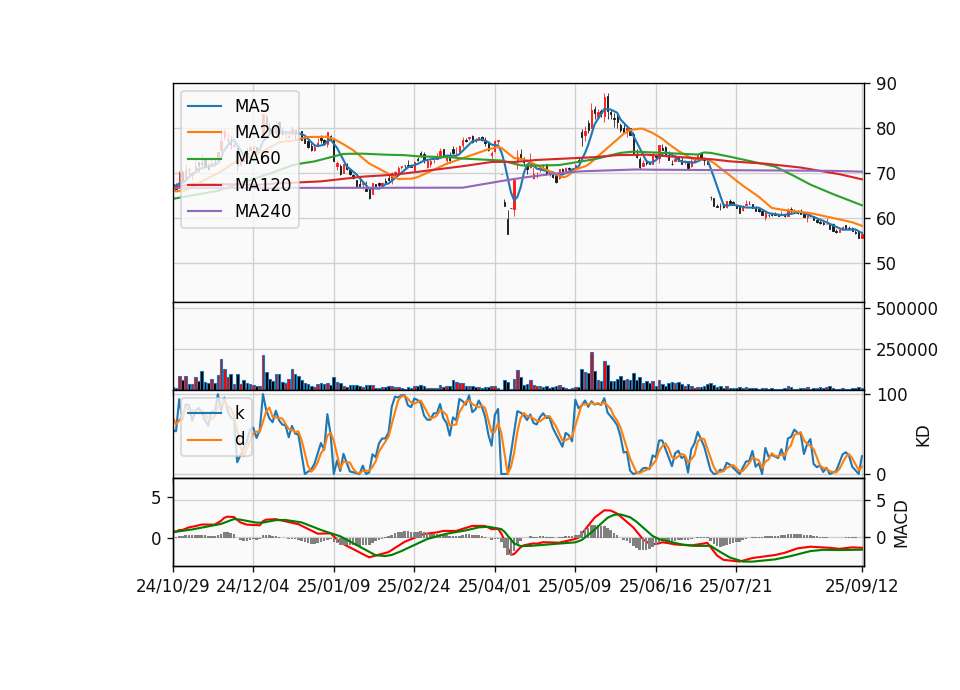The image size is (960, 690).
Task: Click the 500000 volume axis label
Action: click(x=907, y=309)
